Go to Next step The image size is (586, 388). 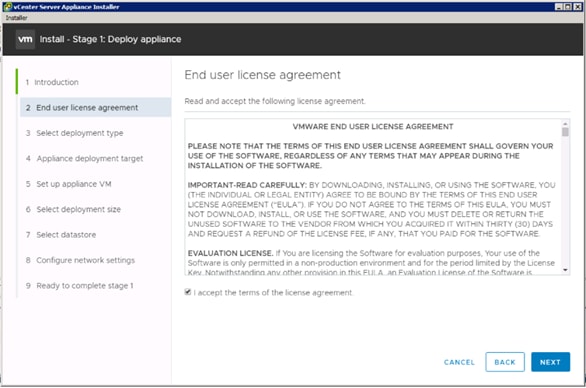550,362
